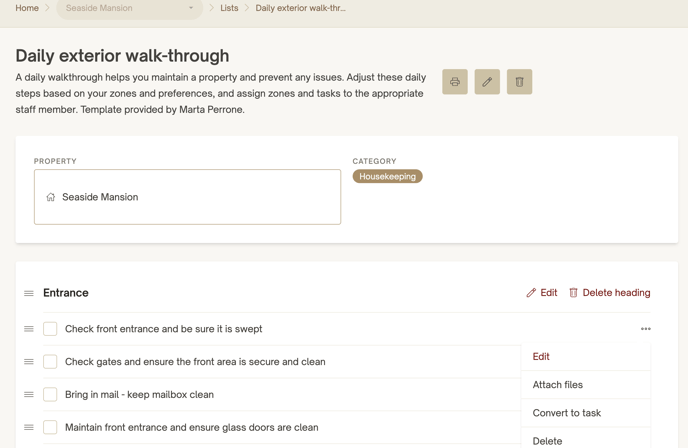Tick checkbox for bring in mail item
688x448 pixels.
(x=50, y=394)
